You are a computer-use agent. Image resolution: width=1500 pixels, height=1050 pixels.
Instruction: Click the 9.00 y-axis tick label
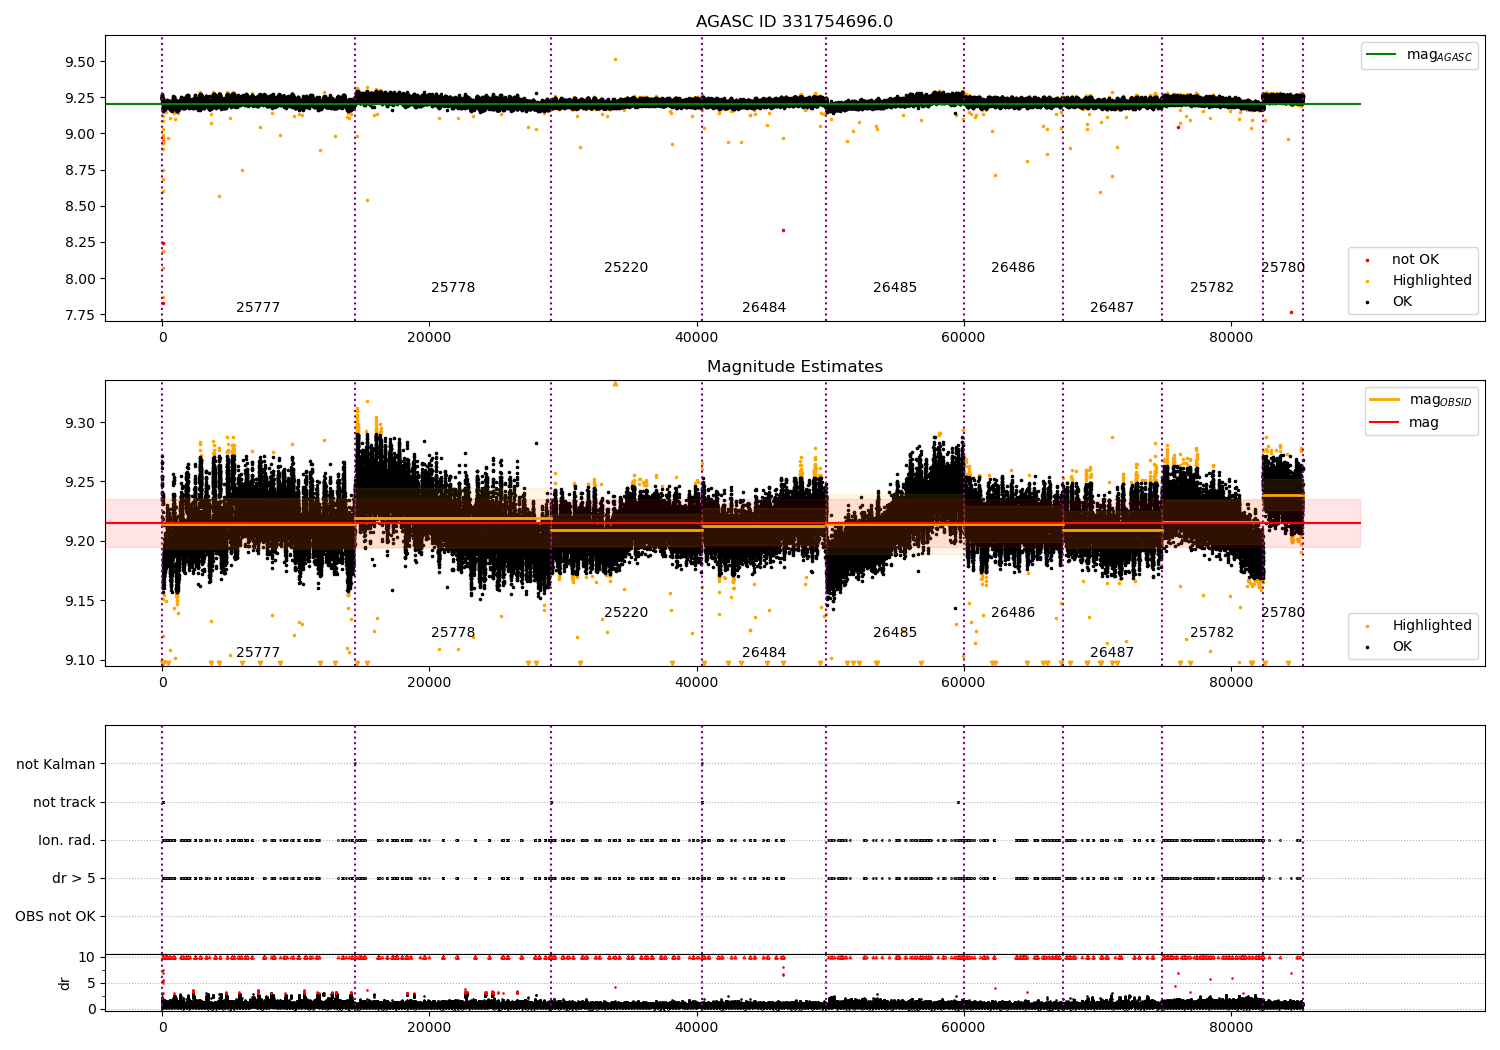tap(79, 134)
